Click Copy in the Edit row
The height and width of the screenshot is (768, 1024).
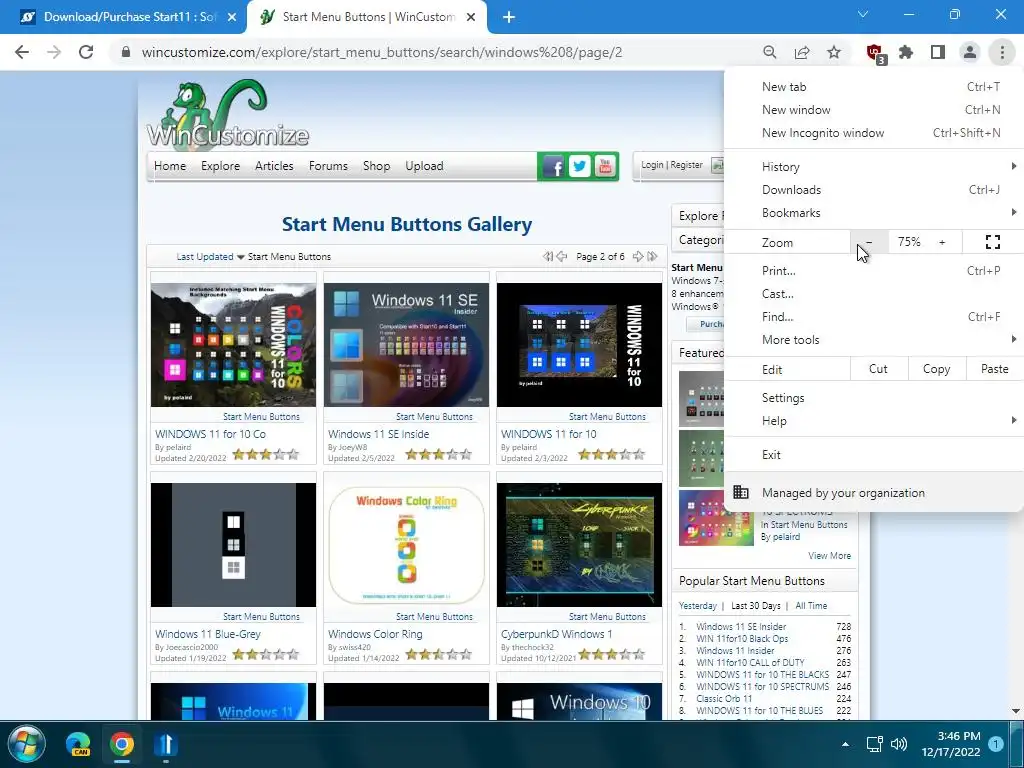(936, 369)
